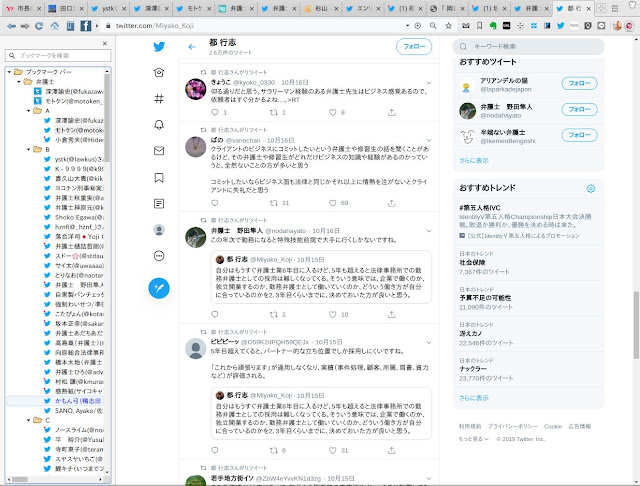
Task: Switch to the モトケン browser tab
Action: point(195,8)
